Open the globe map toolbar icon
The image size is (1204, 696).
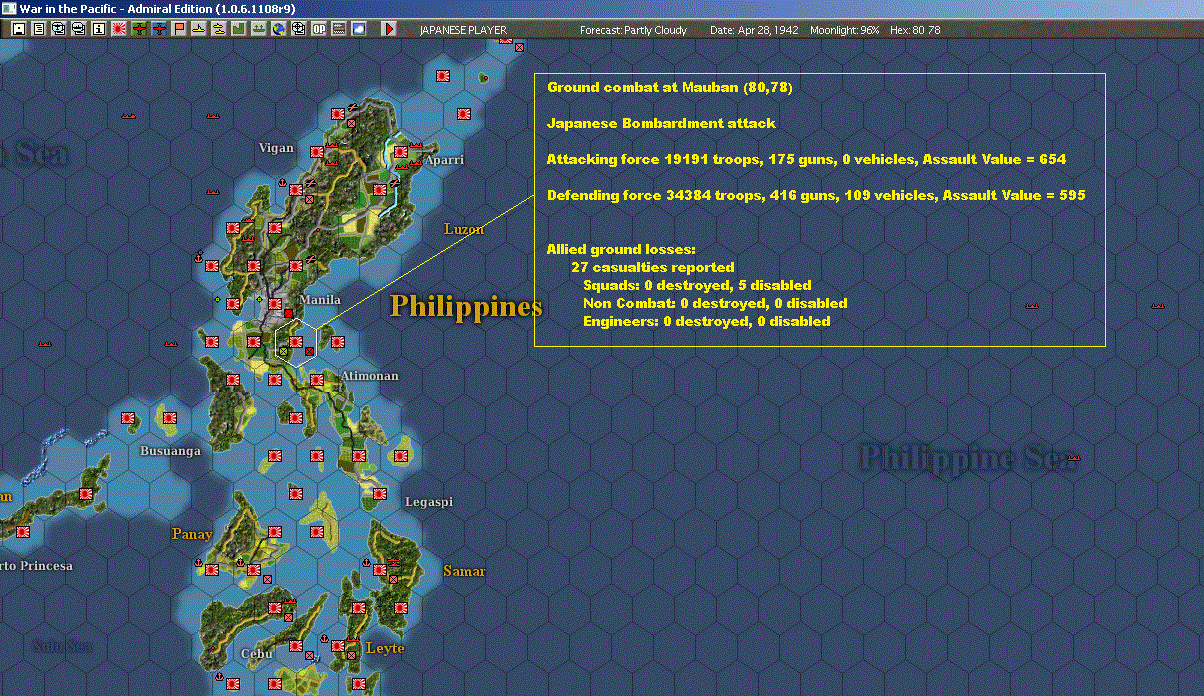click(278, 29)
